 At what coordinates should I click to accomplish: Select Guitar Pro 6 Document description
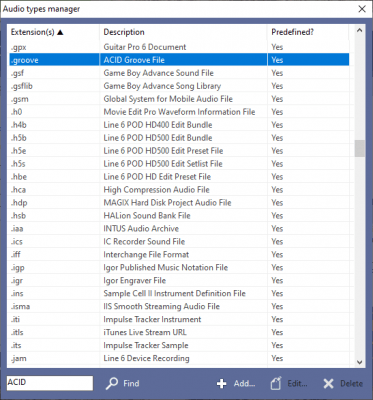(x=145, y=47)
